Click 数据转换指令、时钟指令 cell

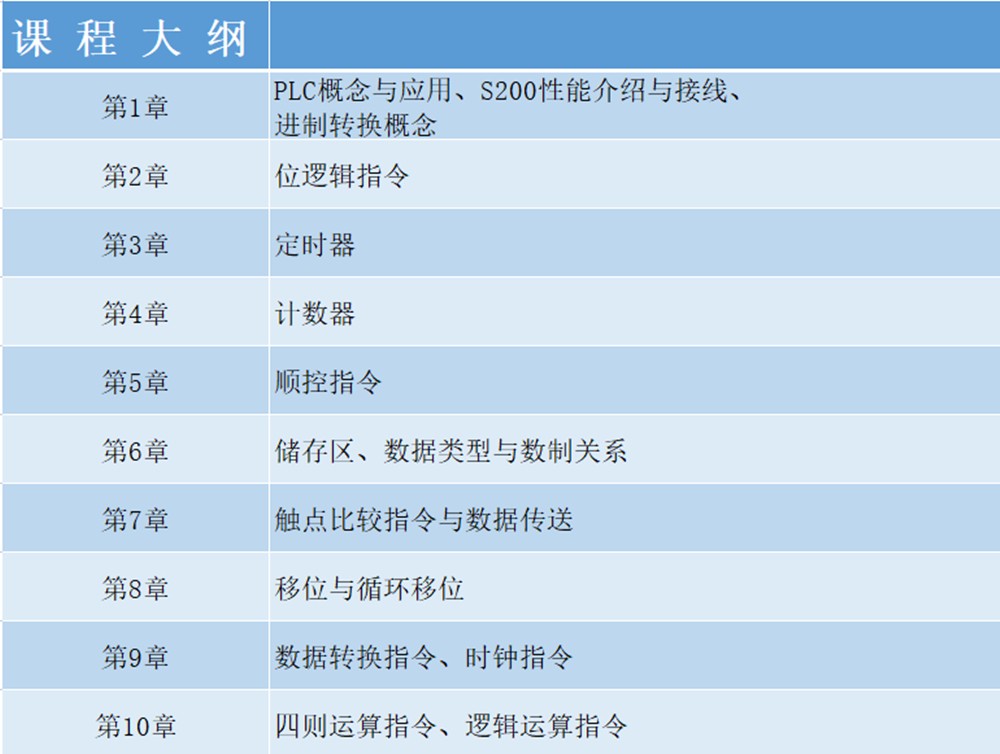635,657
